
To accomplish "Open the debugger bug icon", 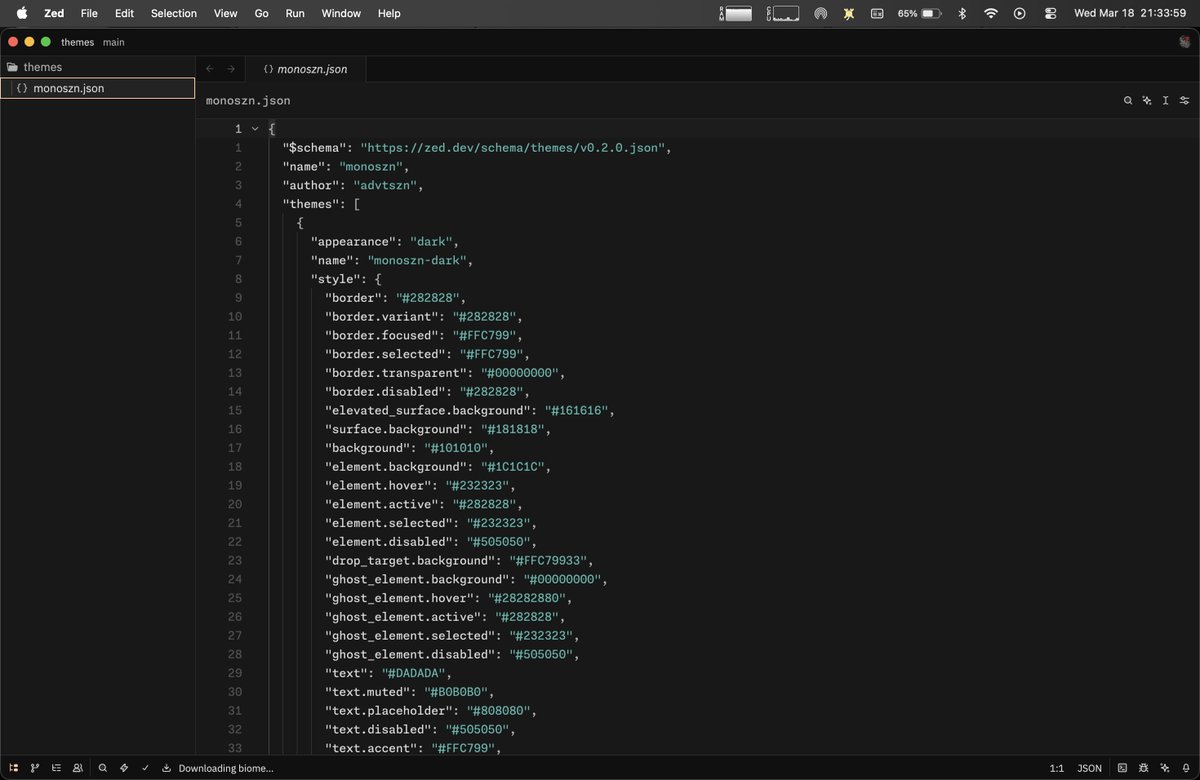I will (x=1143, y=768).
